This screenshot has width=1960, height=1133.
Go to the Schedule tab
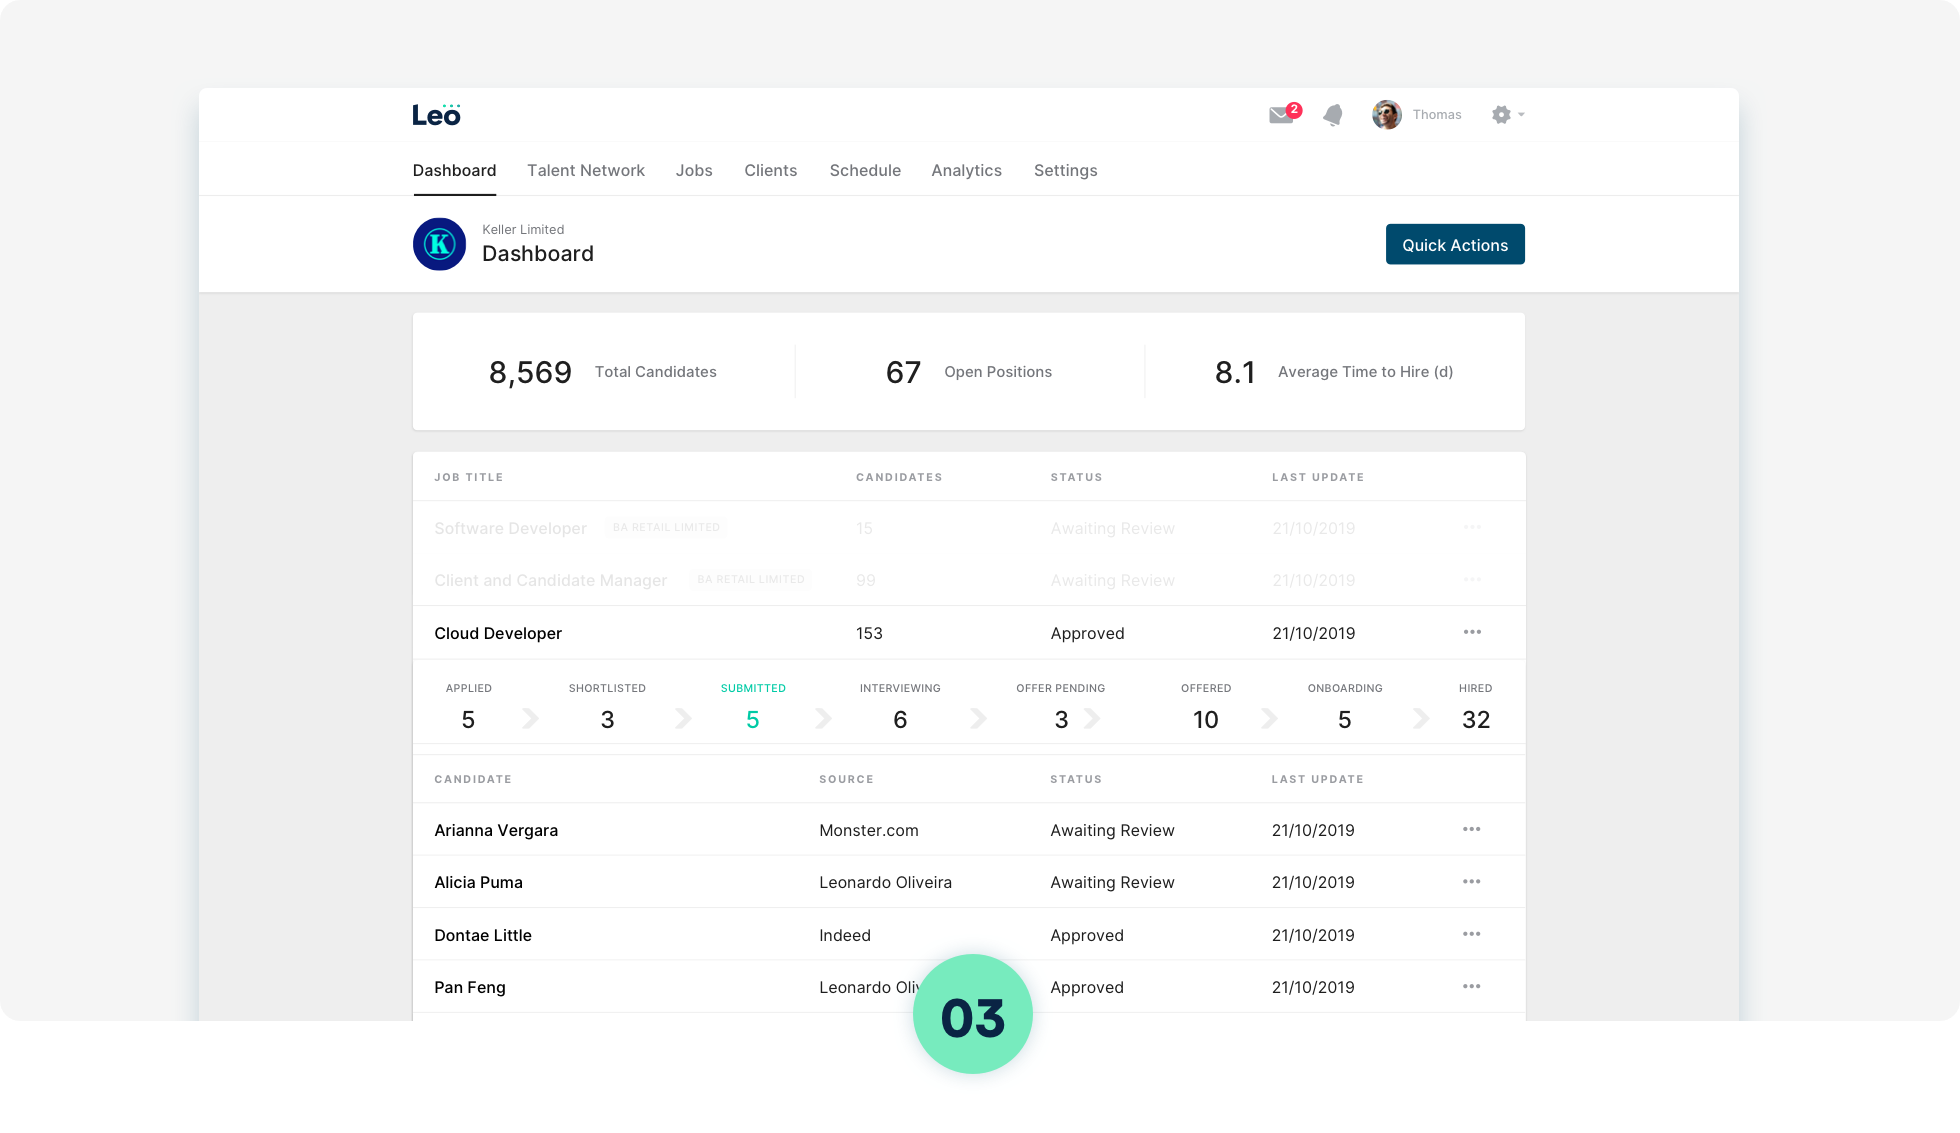865,170
